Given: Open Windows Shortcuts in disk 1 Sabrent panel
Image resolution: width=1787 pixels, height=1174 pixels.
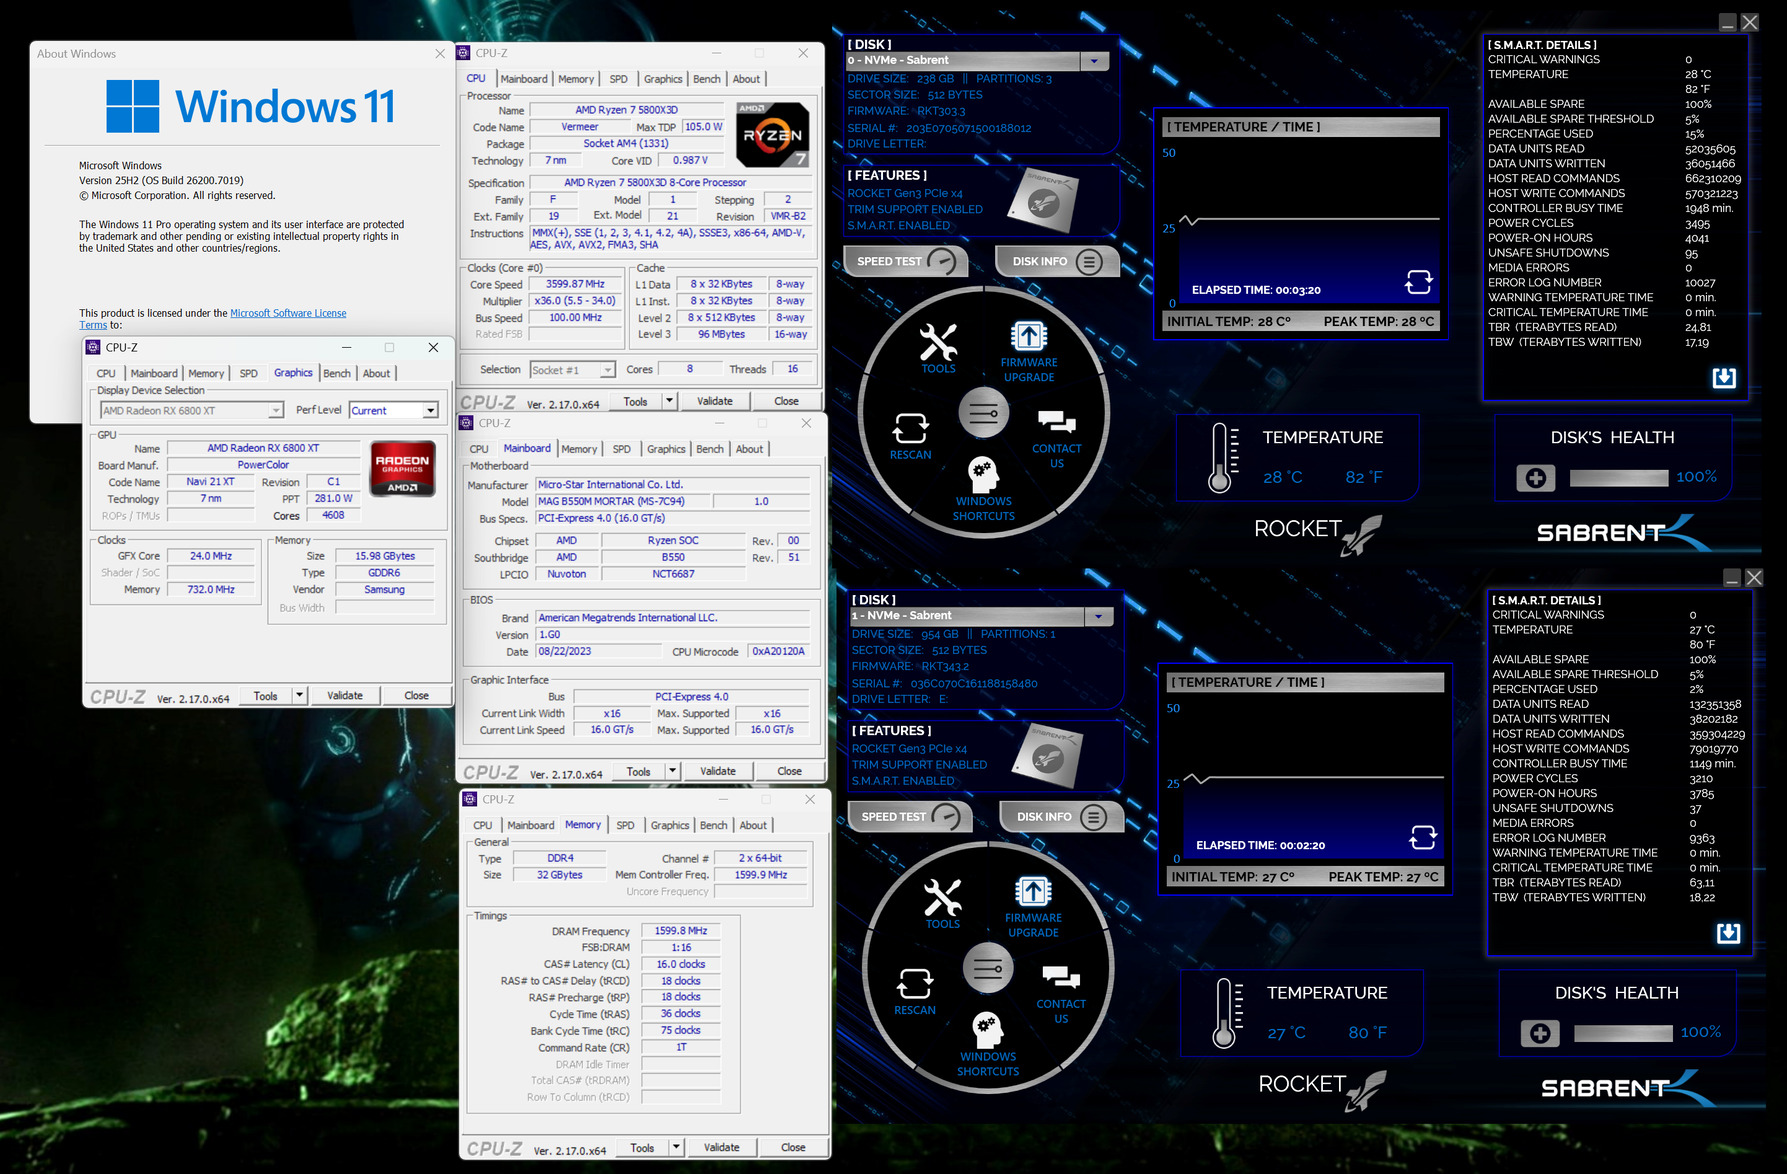Looking at the screenshot, I should (x=988, y=1044).
